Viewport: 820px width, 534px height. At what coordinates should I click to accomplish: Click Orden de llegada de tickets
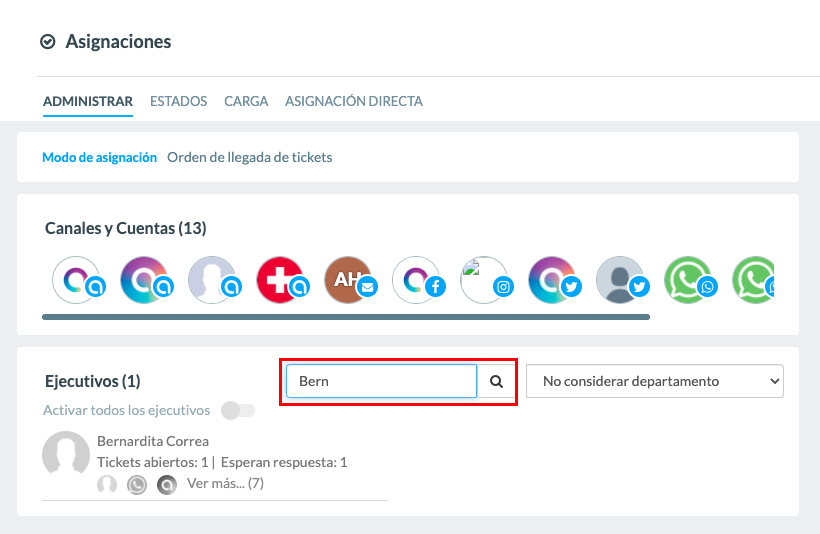click(249, 157)
